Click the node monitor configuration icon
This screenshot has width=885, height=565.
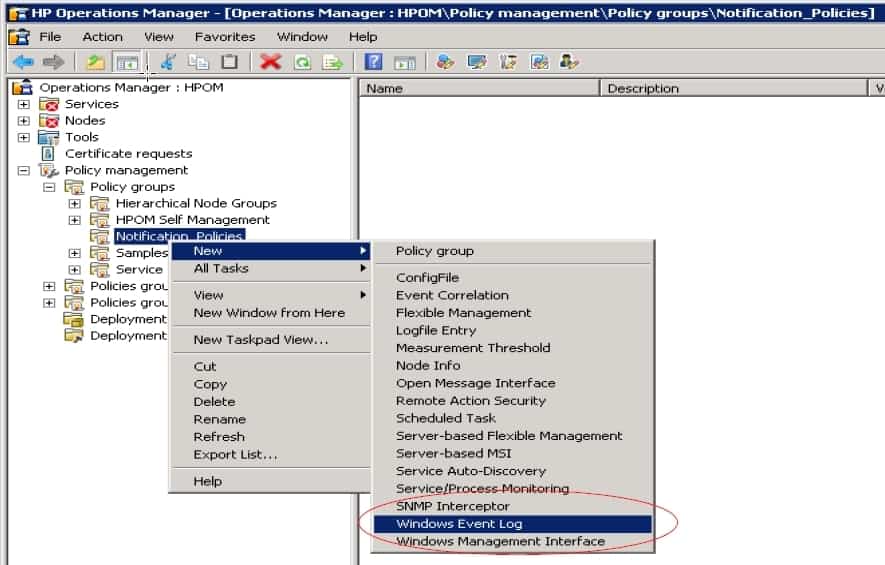click(476, 62)
